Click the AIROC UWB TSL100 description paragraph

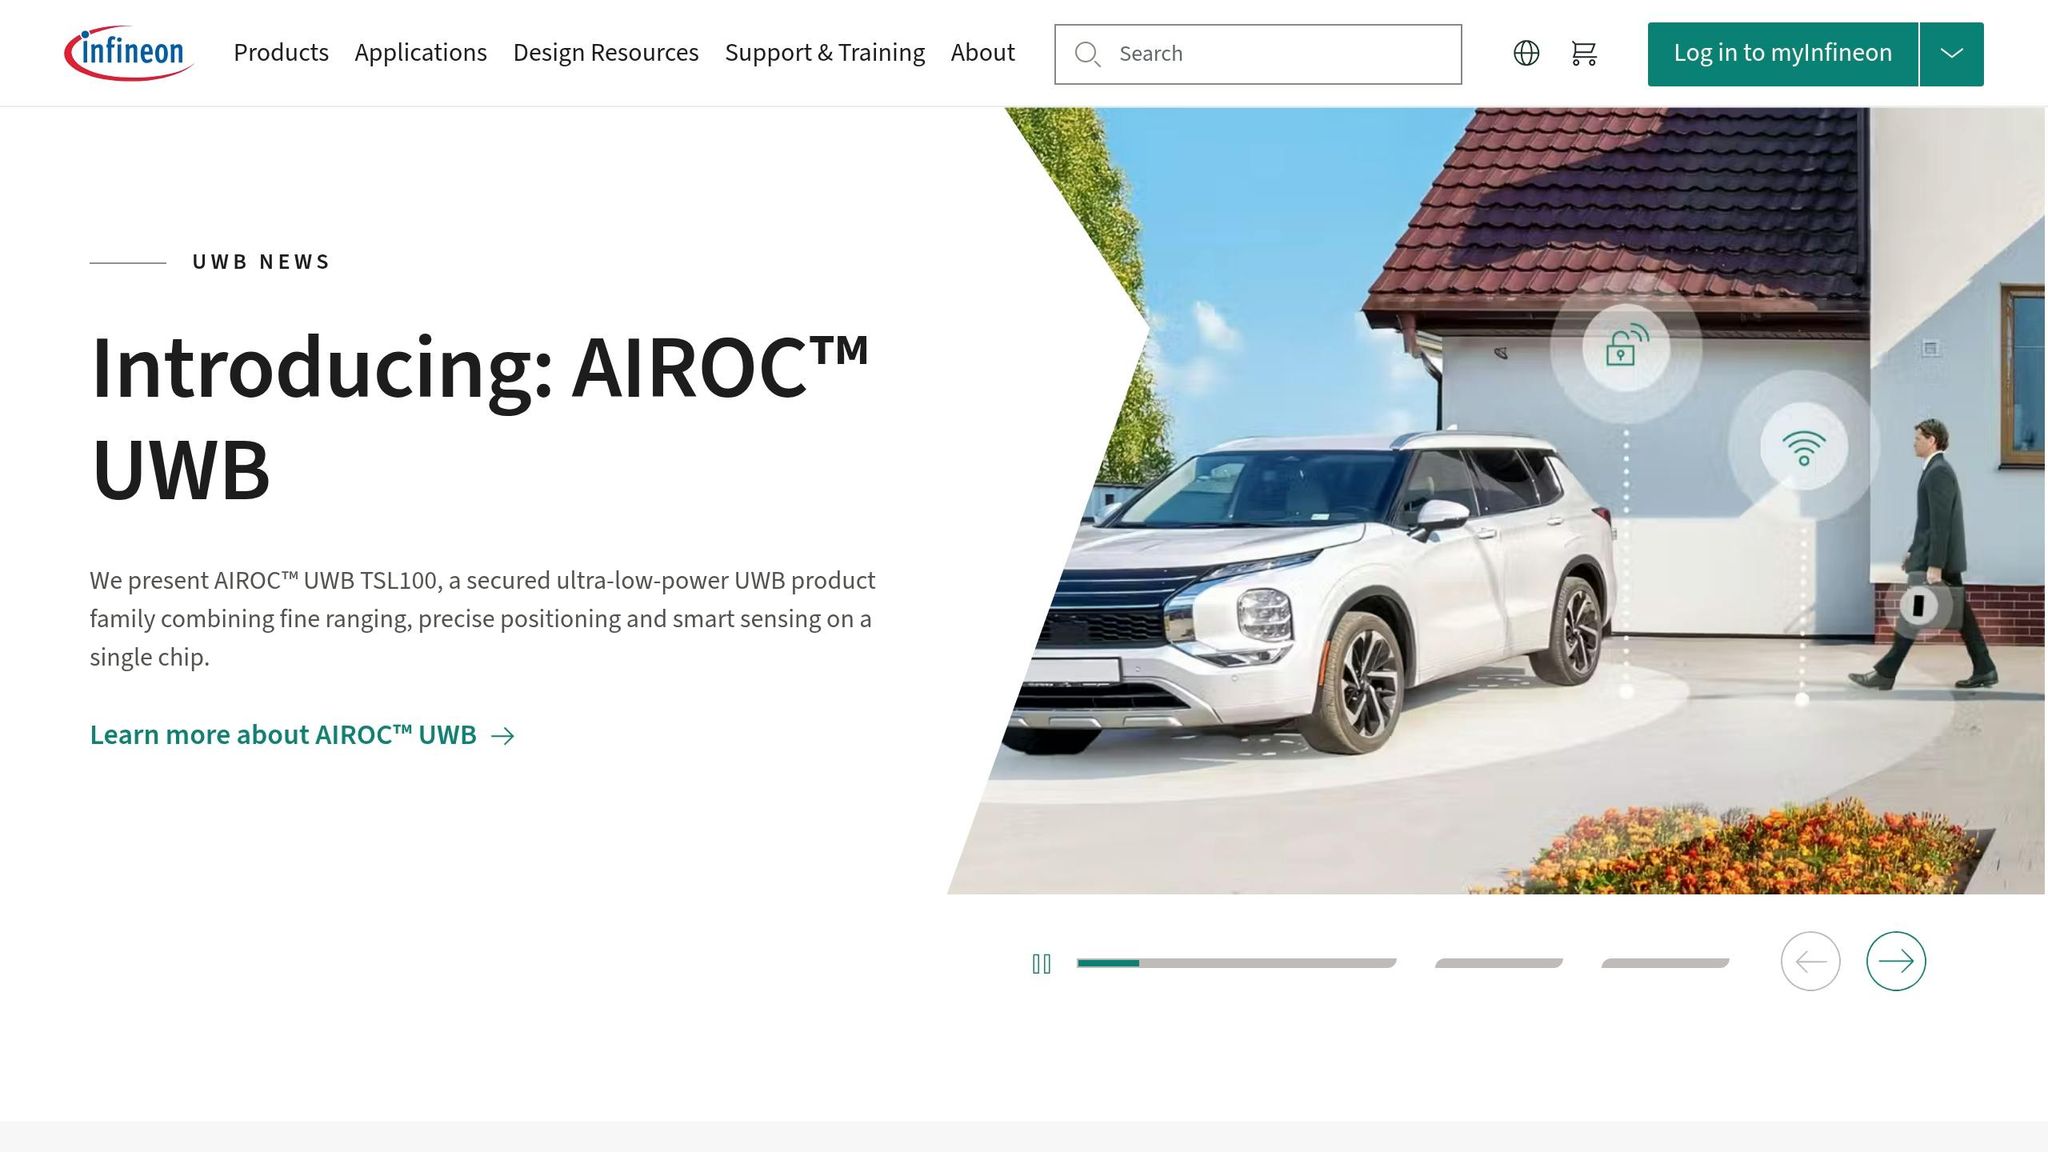tap(483, 619)
